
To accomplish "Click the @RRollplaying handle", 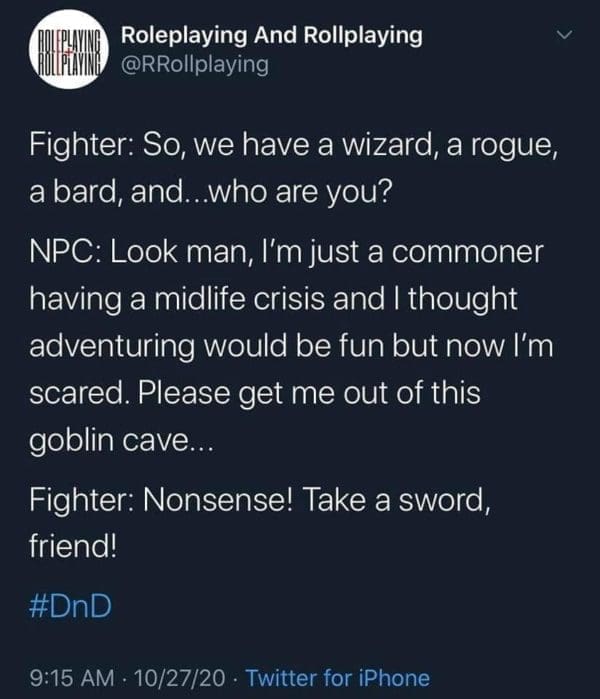I will point(194,65).
